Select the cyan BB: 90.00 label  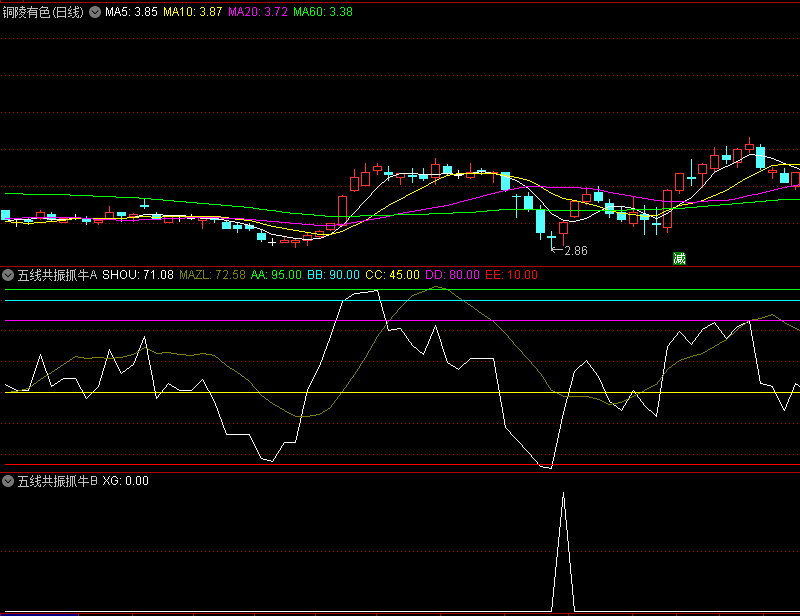tap(333, 274)
